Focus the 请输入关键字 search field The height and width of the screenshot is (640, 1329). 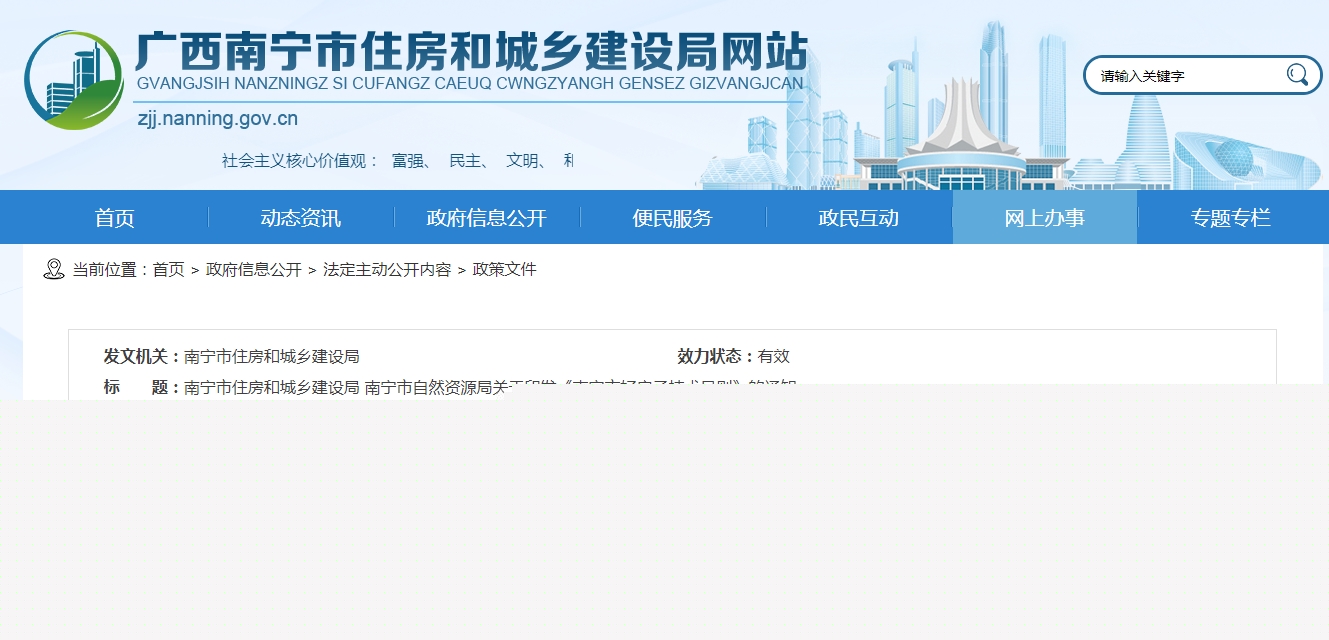(x=1190, y=75)
